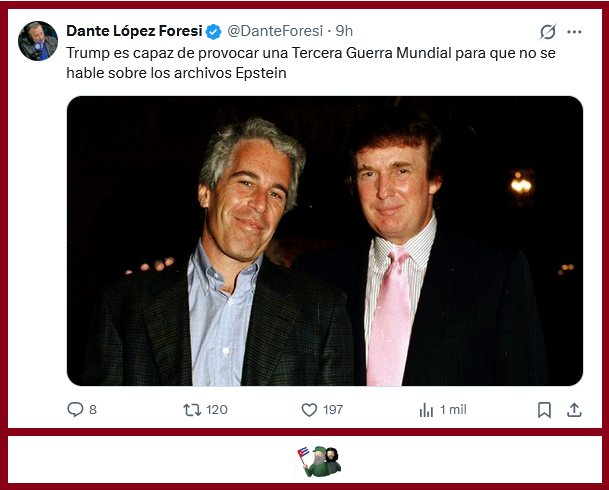Click the Grok icon on the tweet

547,31
